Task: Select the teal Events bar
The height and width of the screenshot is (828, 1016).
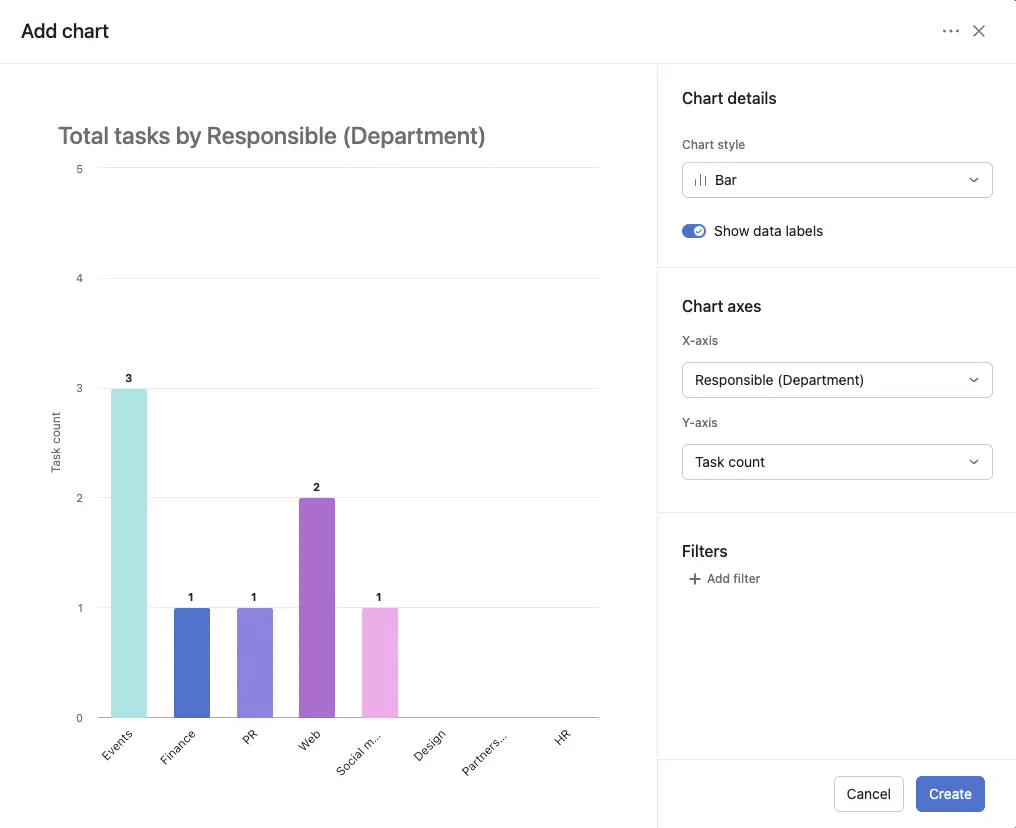Action: 129,553
